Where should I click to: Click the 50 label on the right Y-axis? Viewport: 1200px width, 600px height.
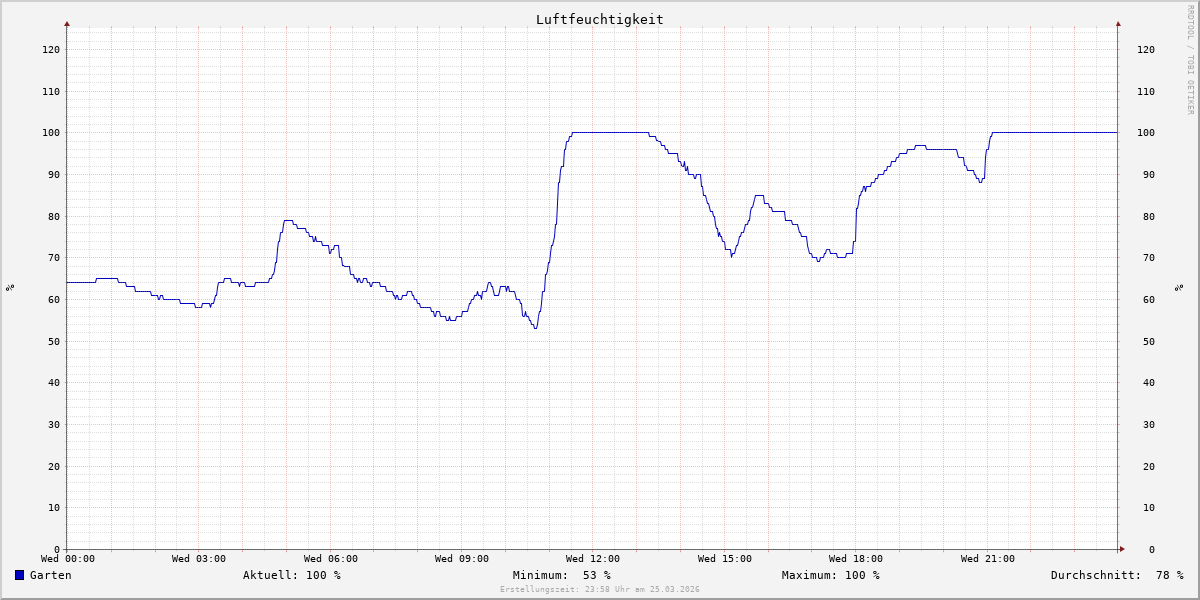click(x=1145, y=341)
